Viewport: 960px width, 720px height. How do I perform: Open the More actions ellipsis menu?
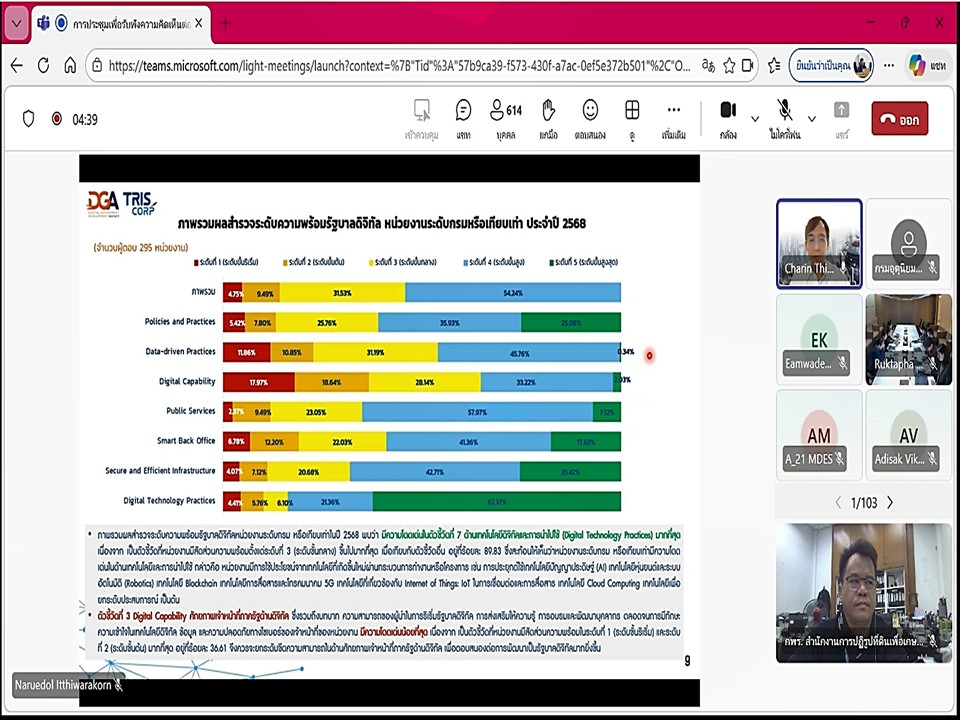[x=673, y=117]
